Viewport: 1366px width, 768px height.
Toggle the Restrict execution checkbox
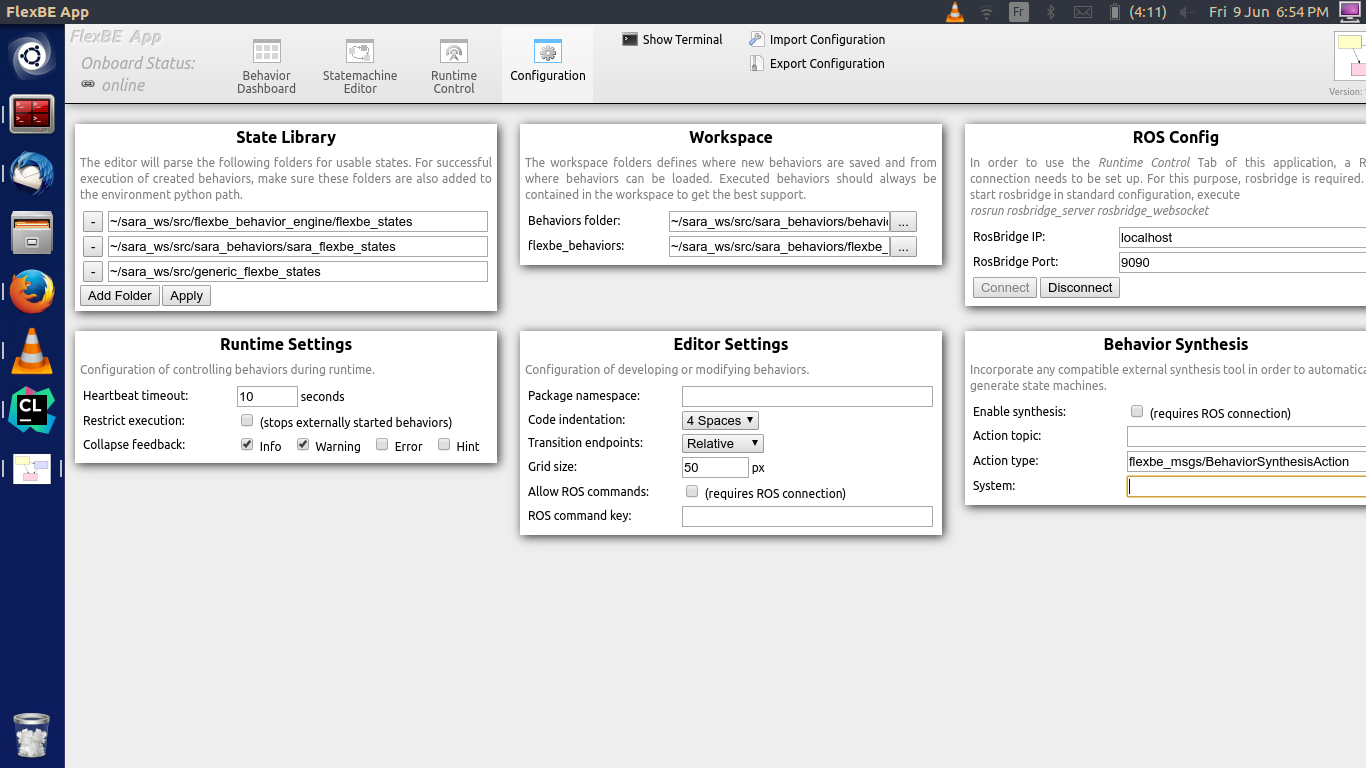pyautogui.click(x=247, y=421)
